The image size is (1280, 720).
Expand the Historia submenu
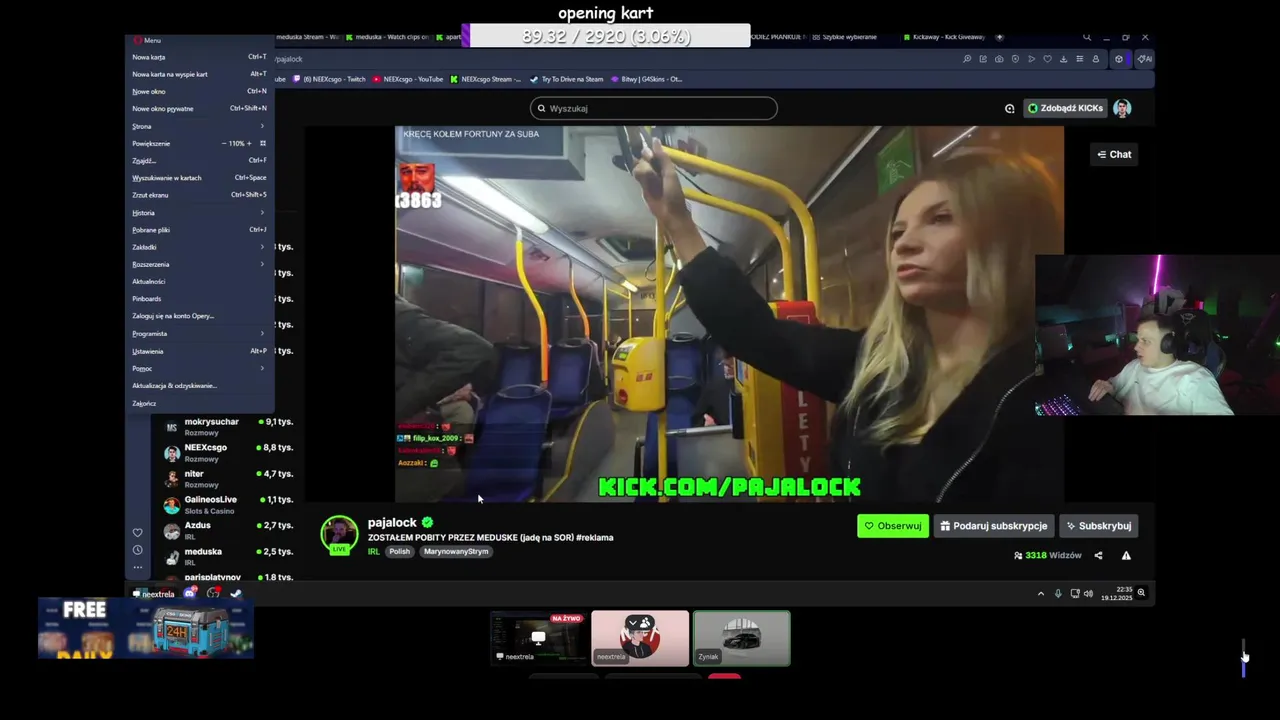coord(200,212)
